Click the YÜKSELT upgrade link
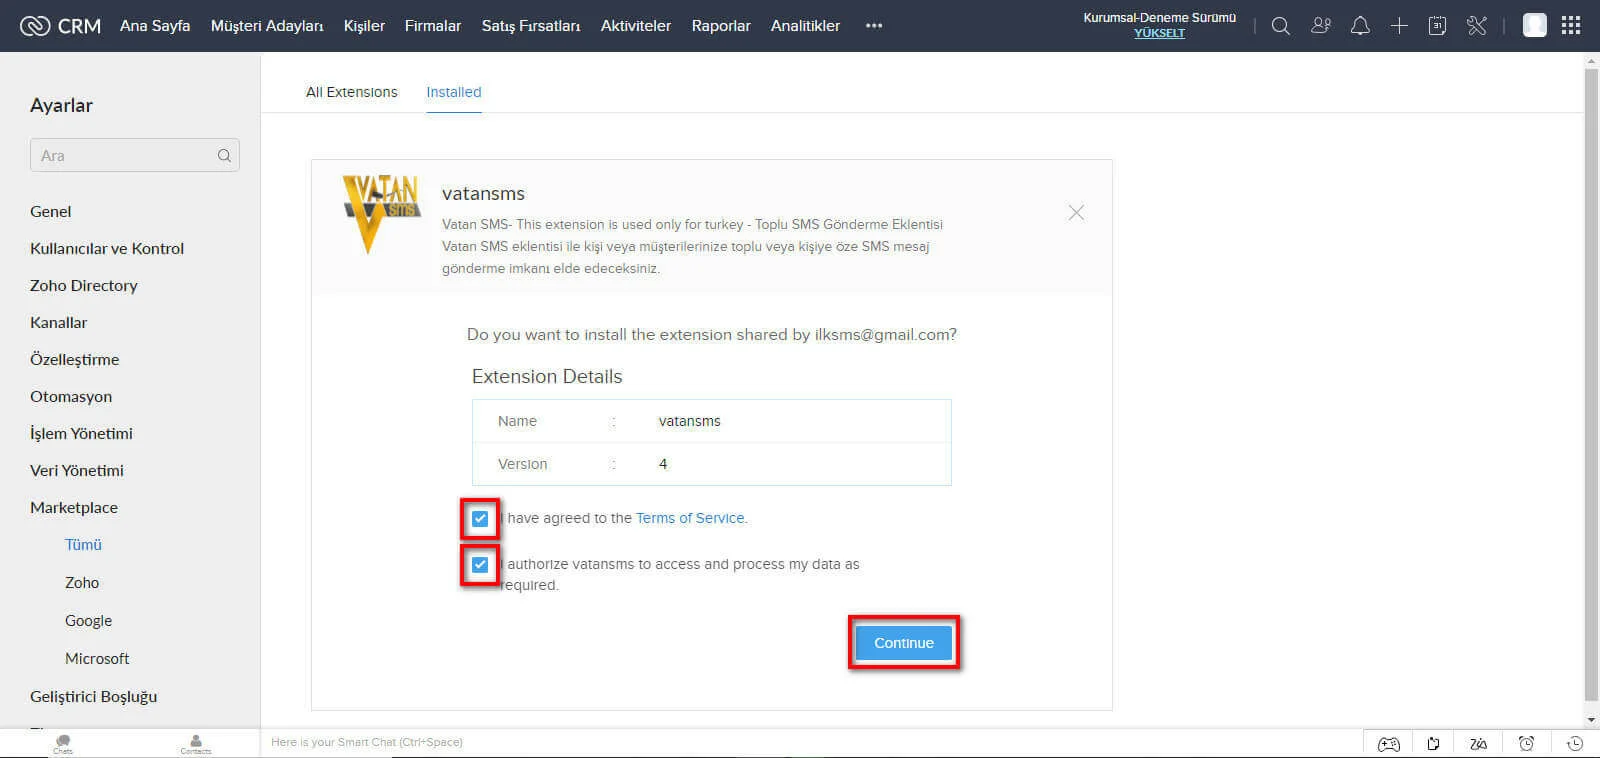 (1159, 33)
